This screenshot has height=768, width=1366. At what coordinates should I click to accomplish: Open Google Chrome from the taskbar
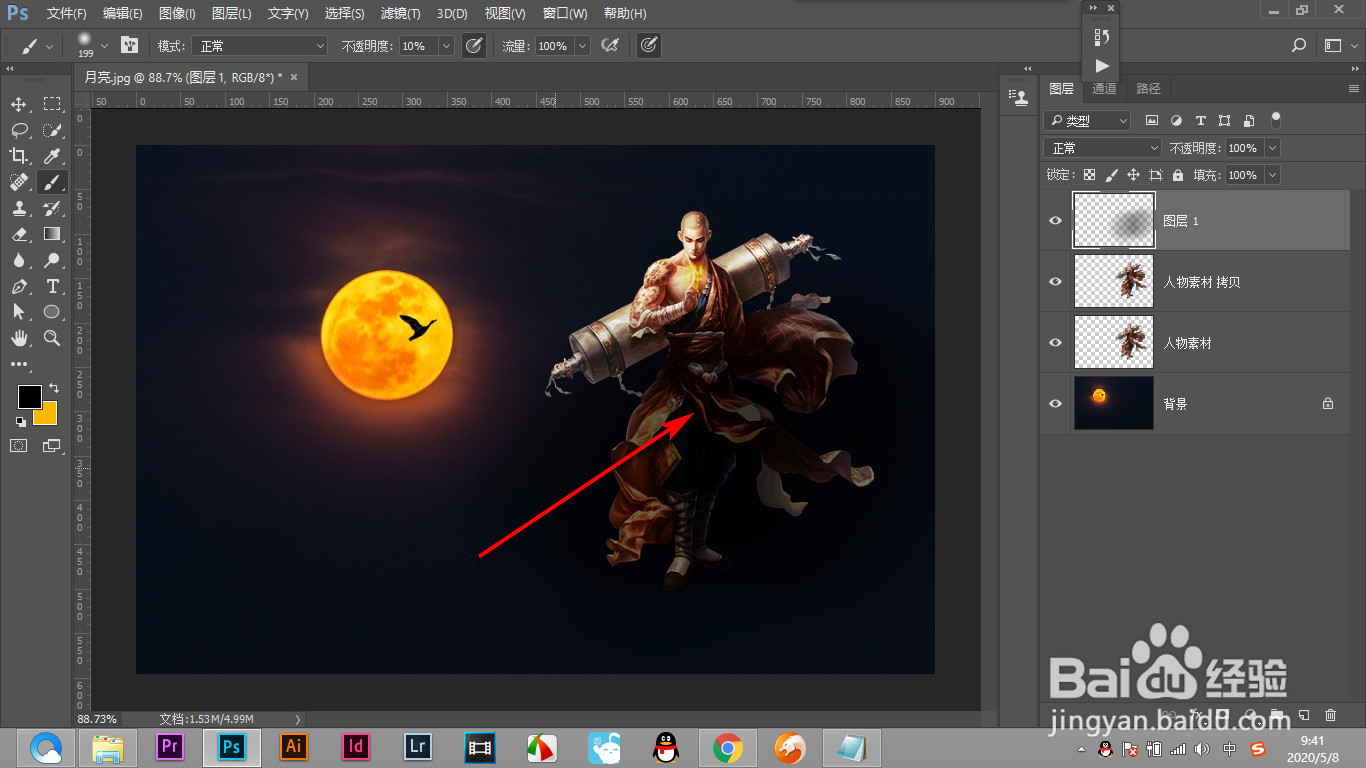(x=727, y=747)
